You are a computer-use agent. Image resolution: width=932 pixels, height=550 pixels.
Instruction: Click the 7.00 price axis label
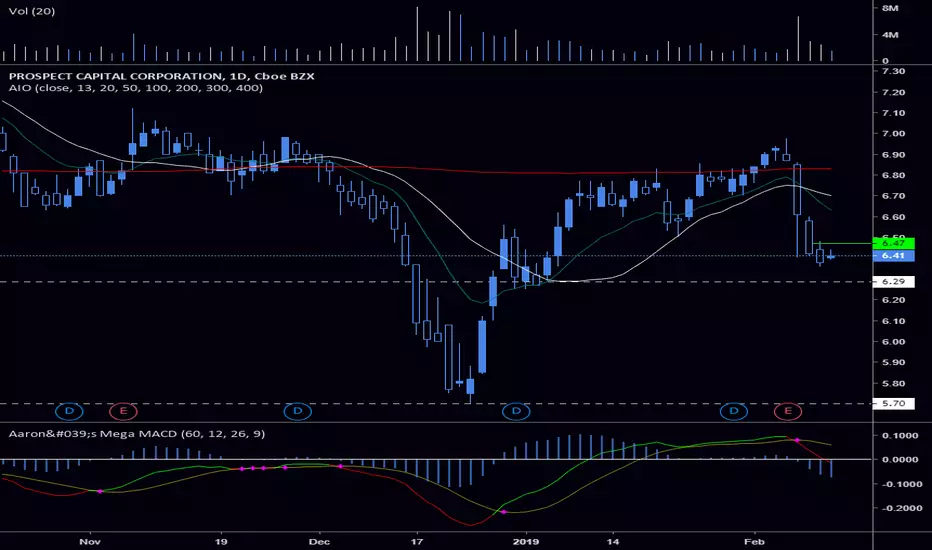coord(893,134)
